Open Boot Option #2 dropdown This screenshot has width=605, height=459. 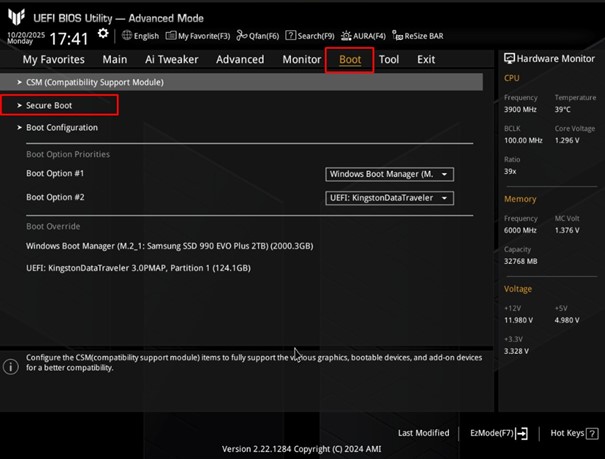(x=390, y=198)
